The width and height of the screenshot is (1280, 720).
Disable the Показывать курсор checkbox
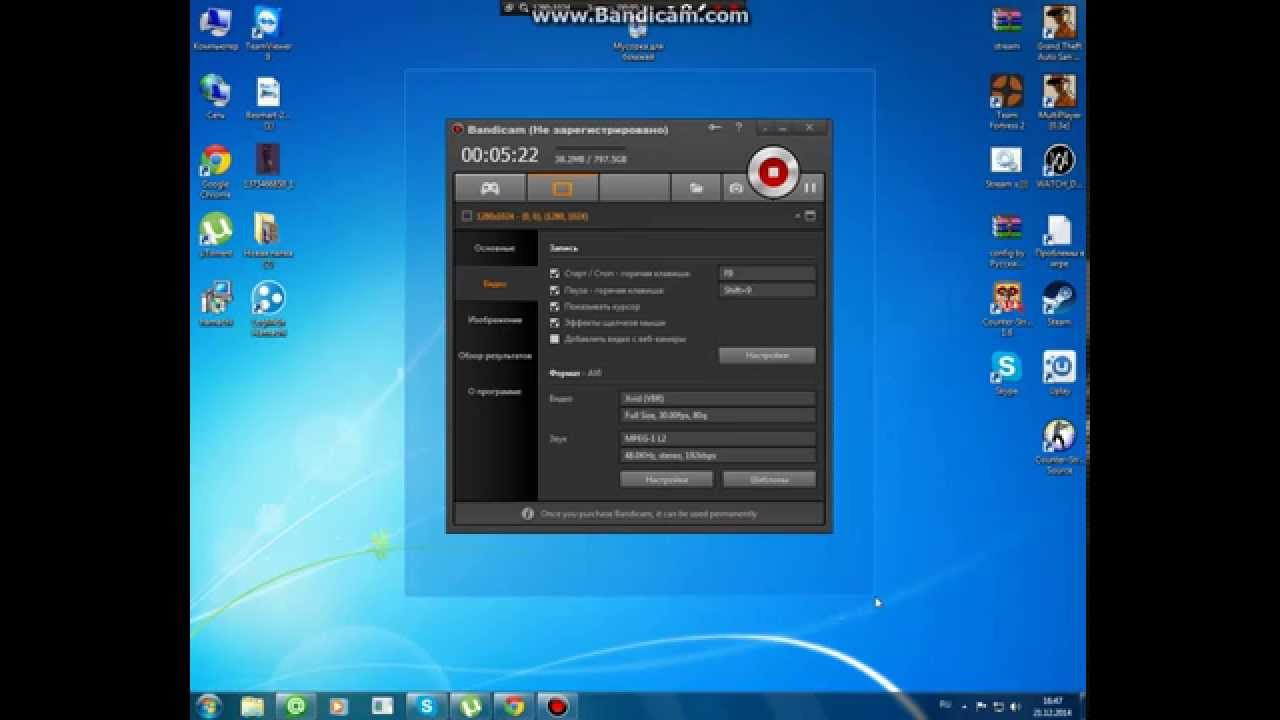pos(555,306)
